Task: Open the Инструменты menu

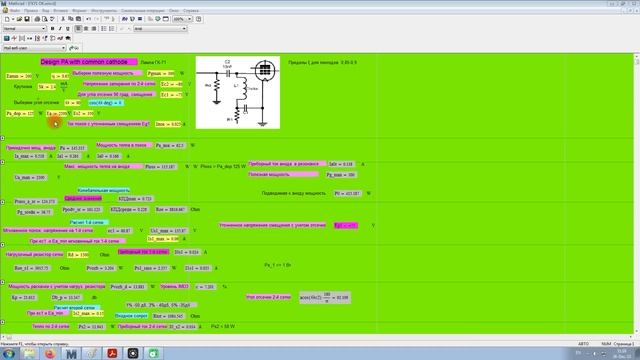Action: click(104, 11)
